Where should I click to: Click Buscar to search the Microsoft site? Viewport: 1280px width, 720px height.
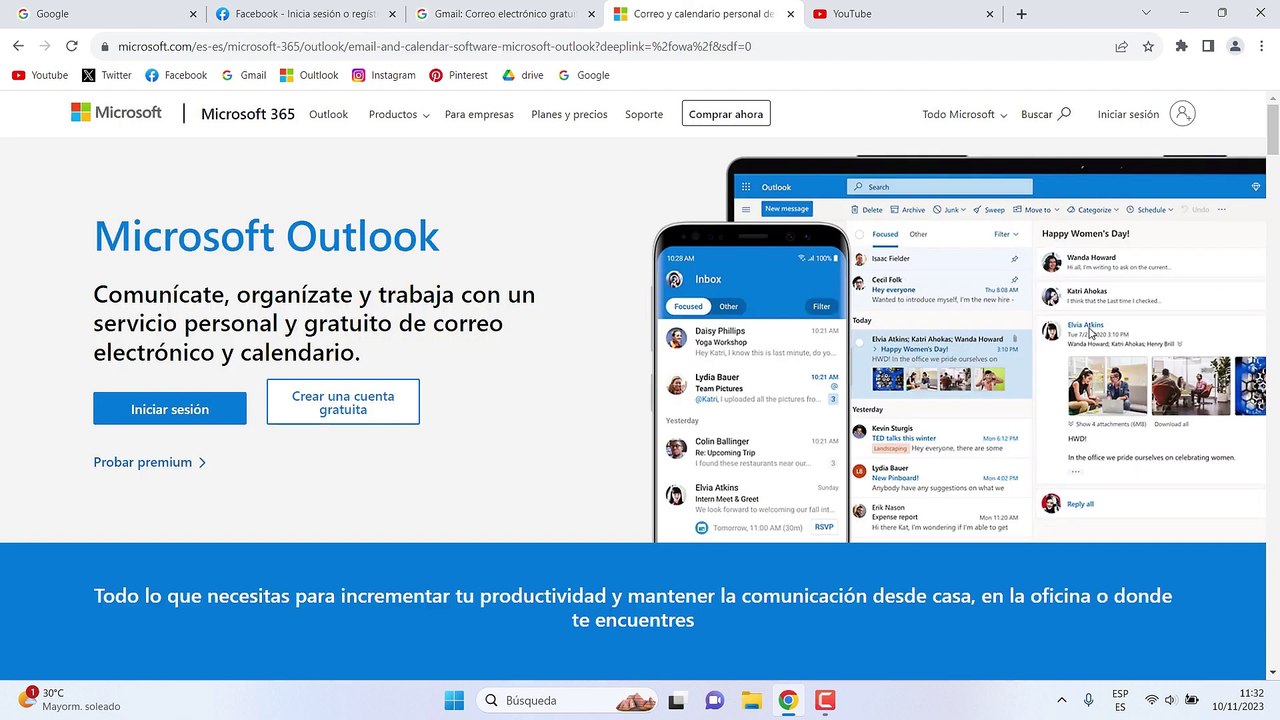[1046, 114]
